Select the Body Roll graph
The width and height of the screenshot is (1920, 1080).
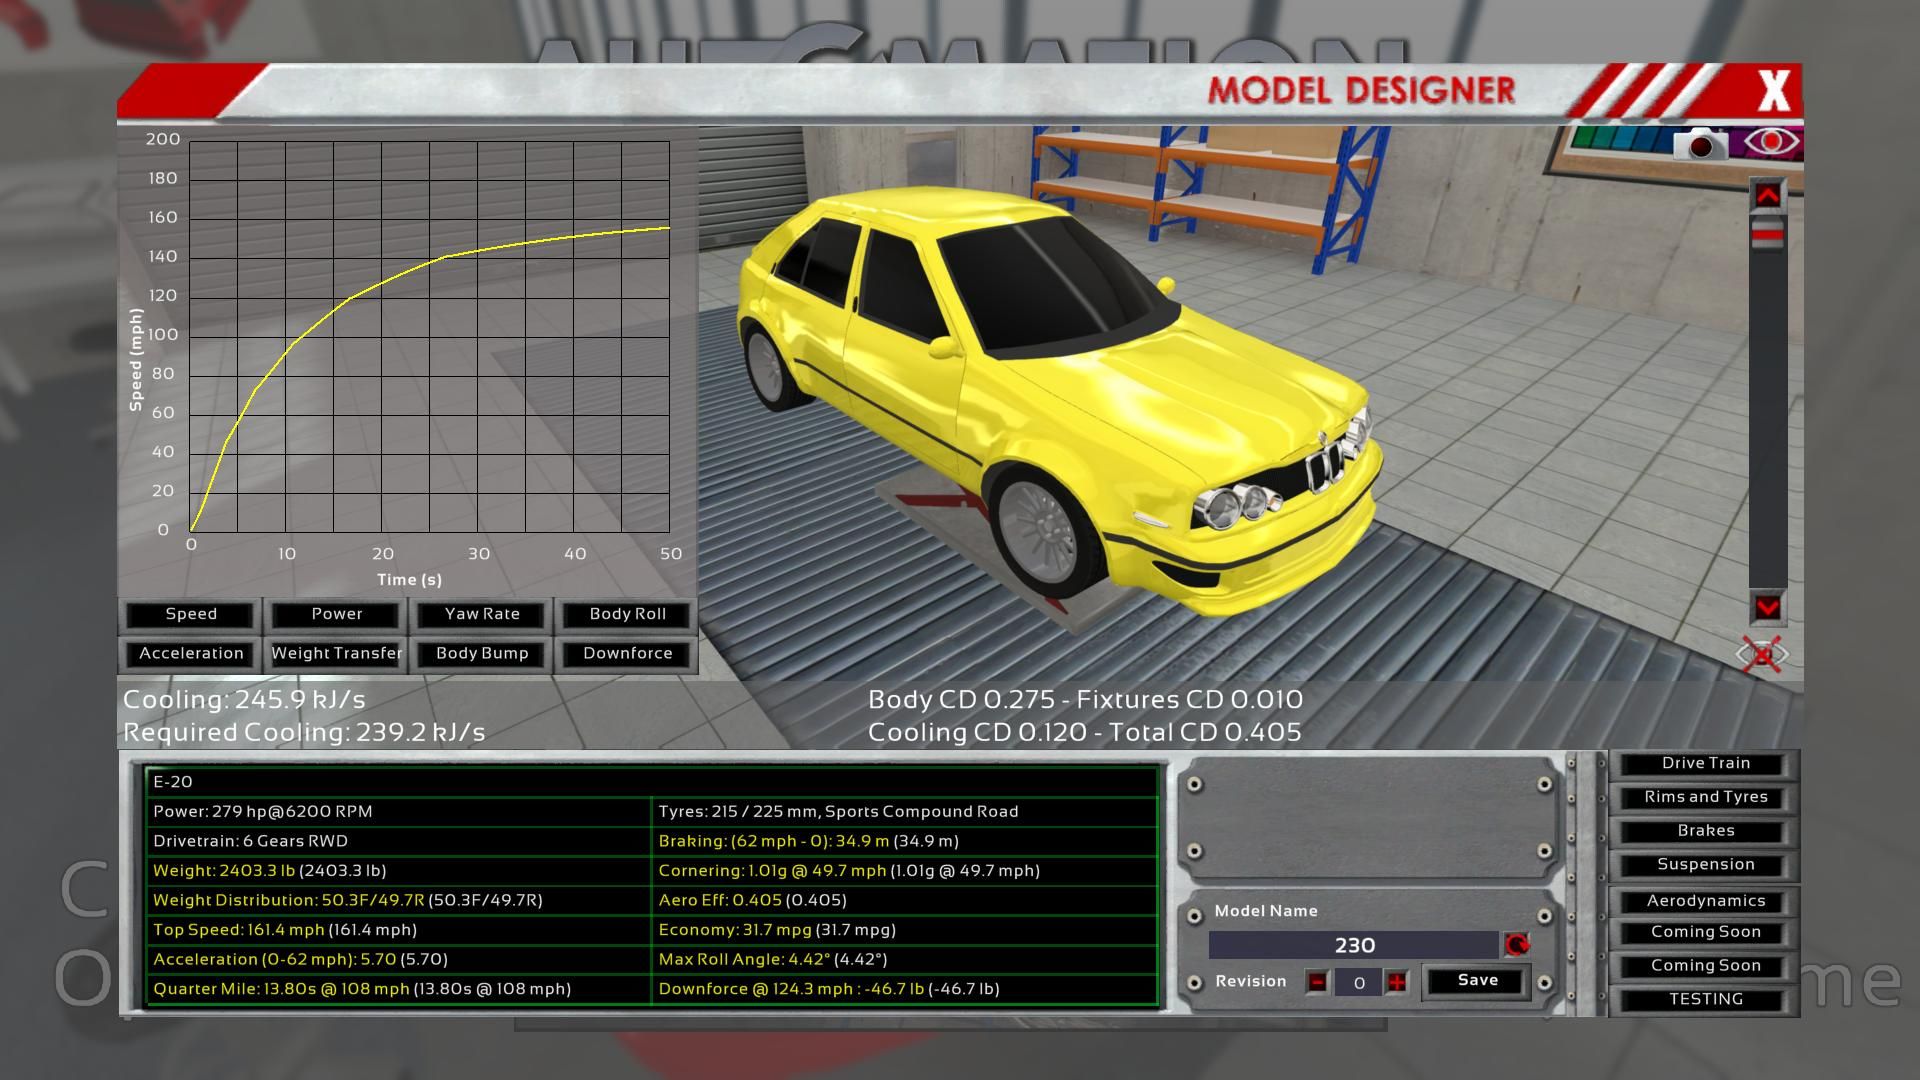point(627,614)
